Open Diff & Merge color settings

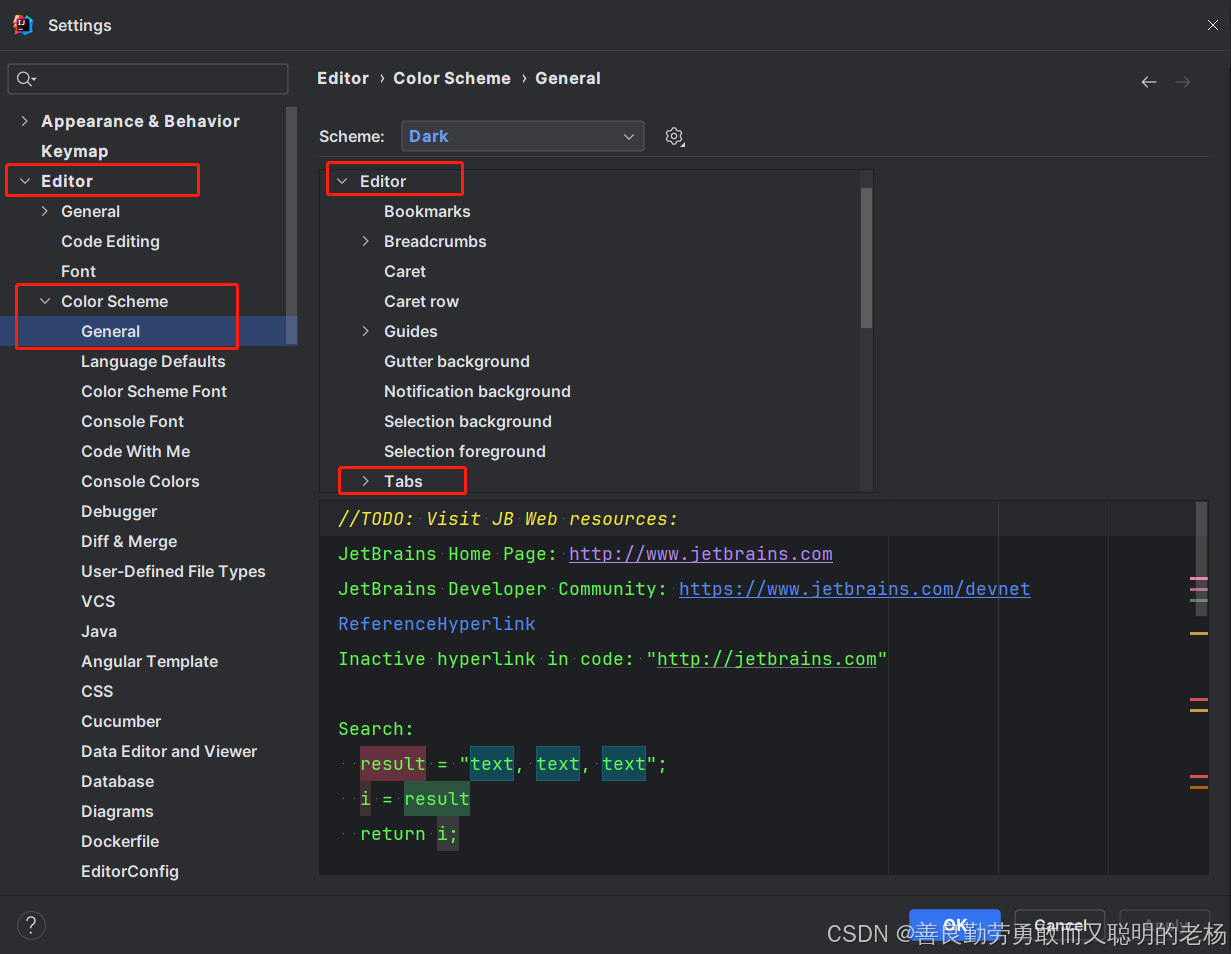tap(129, 541)
